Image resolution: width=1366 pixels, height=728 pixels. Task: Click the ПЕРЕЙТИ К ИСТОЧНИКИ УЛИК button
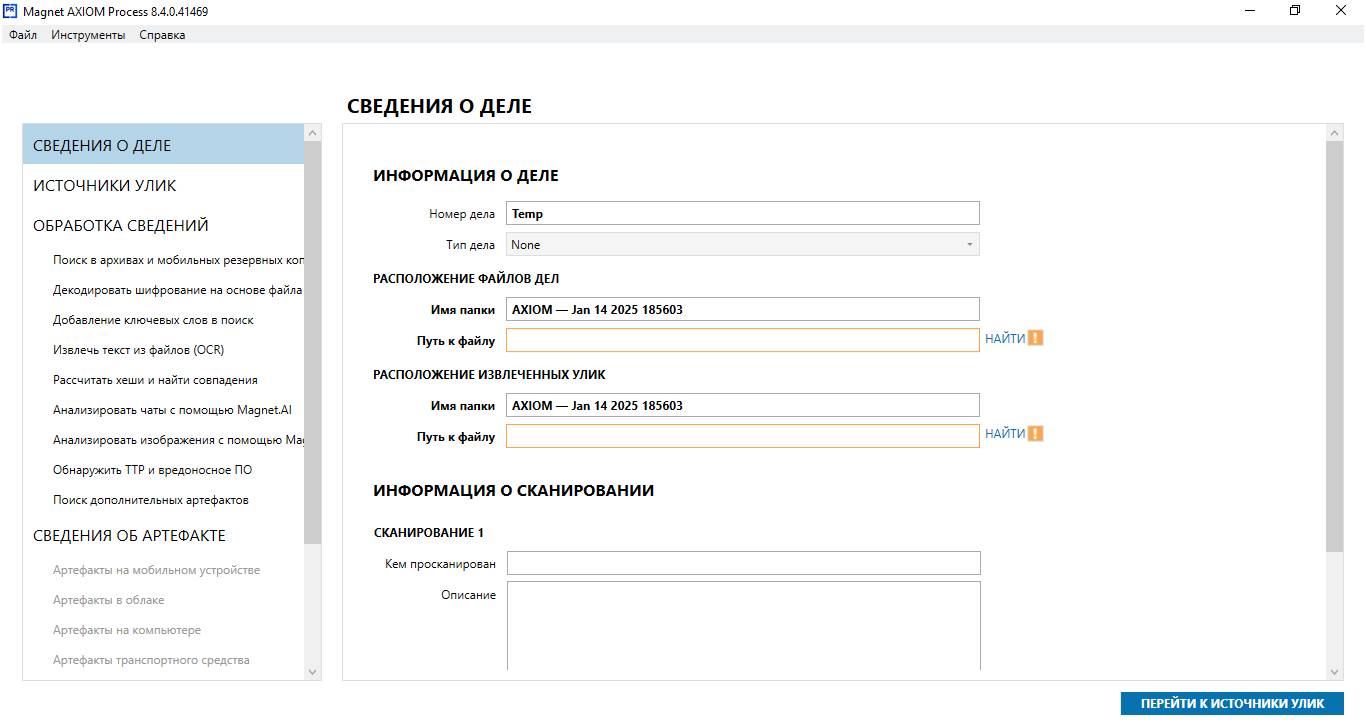pos(1232,703)
